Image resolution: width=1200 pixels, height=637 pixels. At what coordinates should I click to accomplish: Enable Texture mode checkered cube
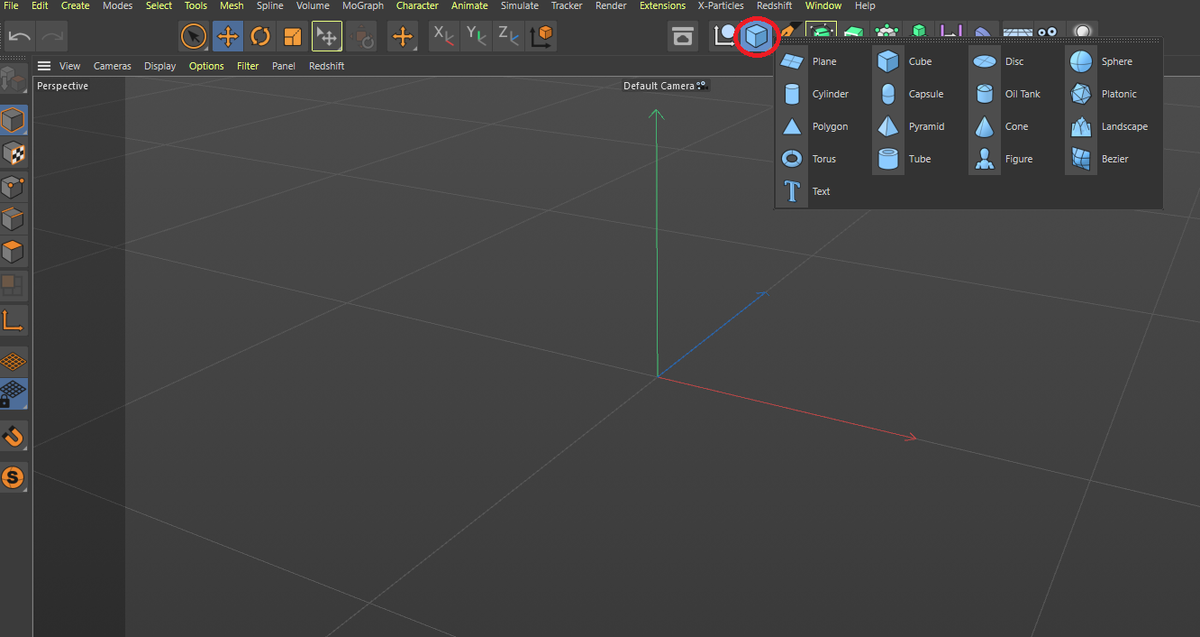(13, 154)
